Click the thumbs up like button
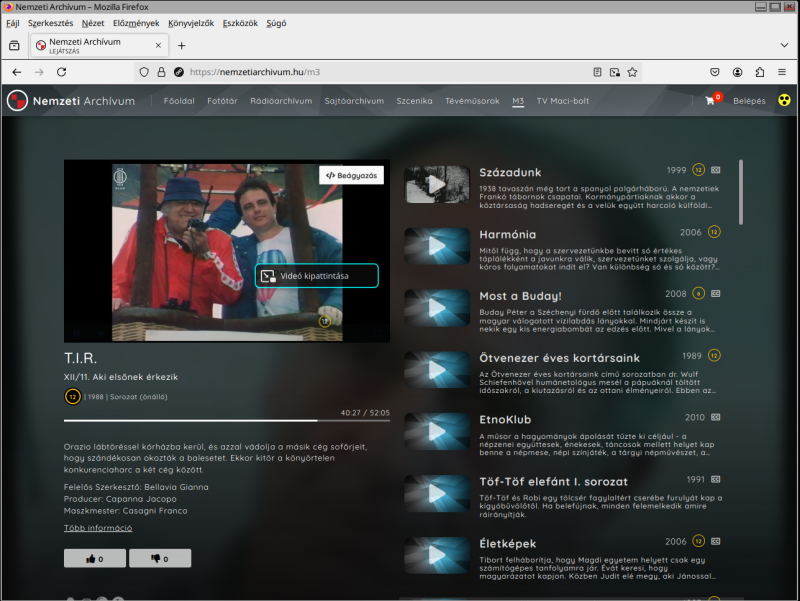Screen dimensions: 800x601 (x=95, y=558)
